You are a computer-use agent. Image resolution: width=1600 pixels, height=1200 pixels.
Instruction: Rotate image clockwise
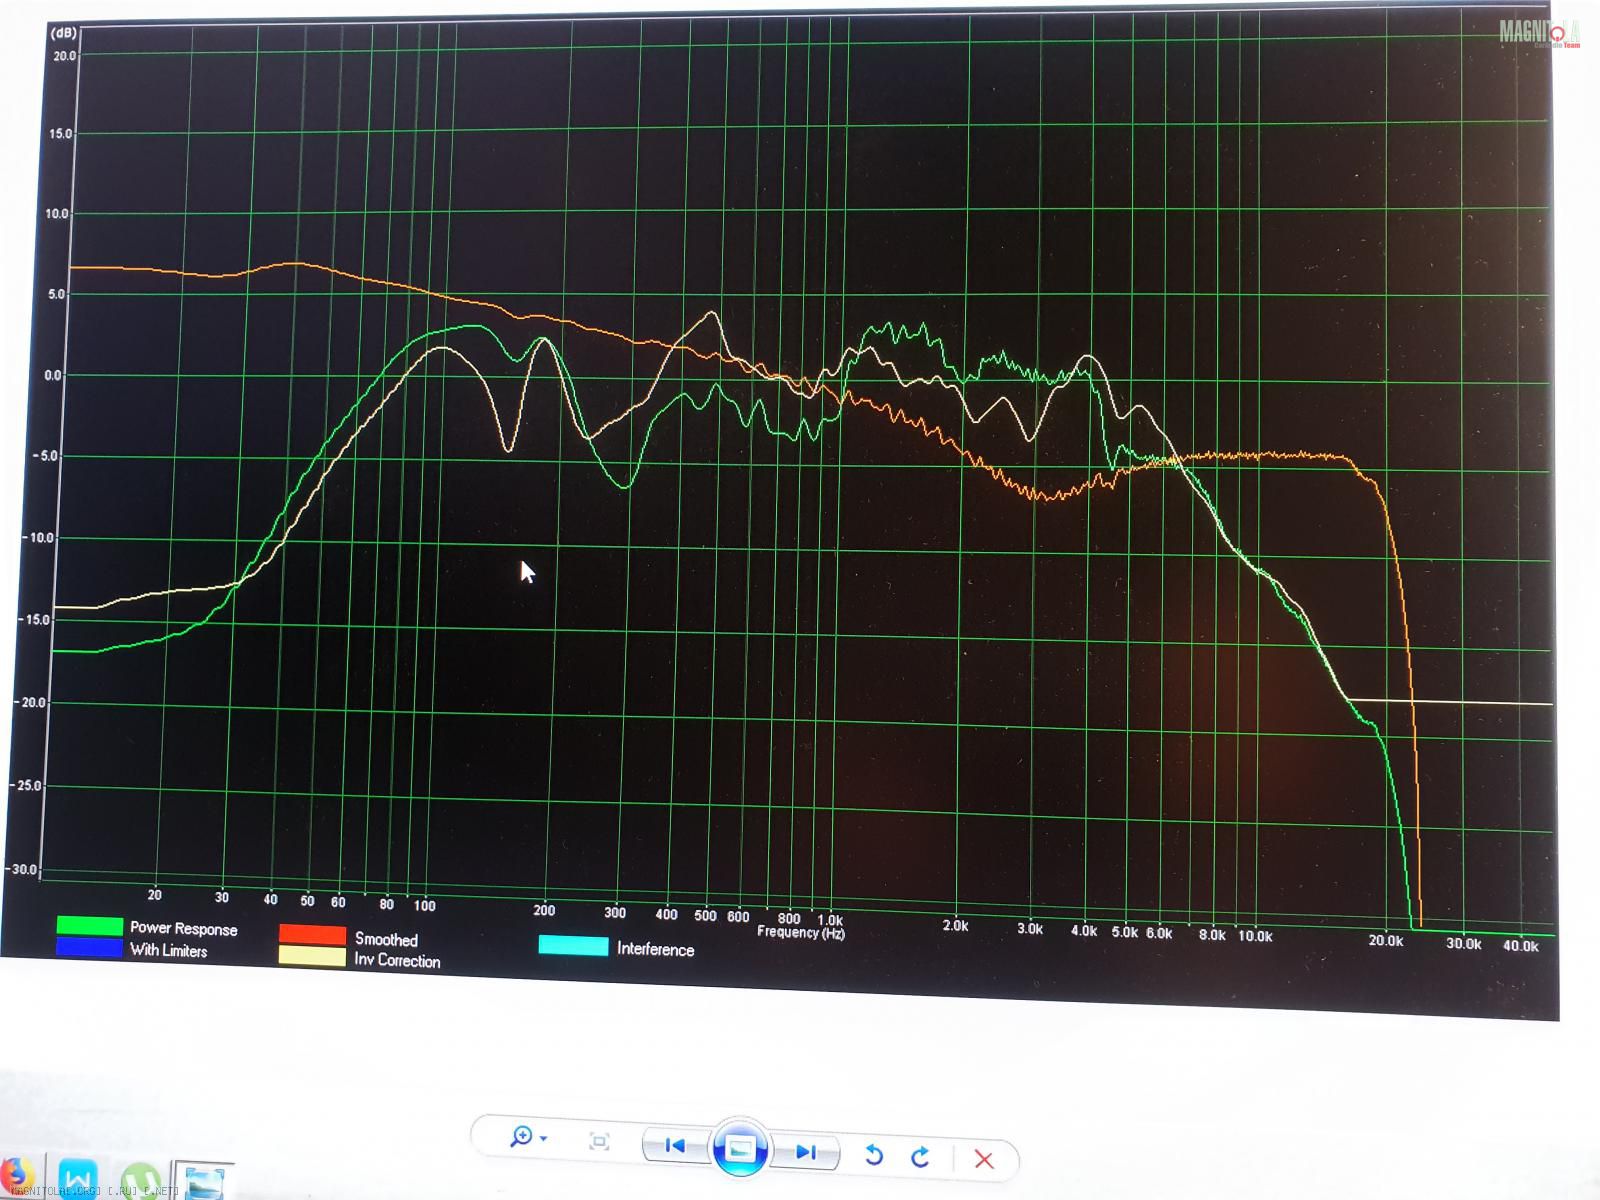pos(921,1157)
